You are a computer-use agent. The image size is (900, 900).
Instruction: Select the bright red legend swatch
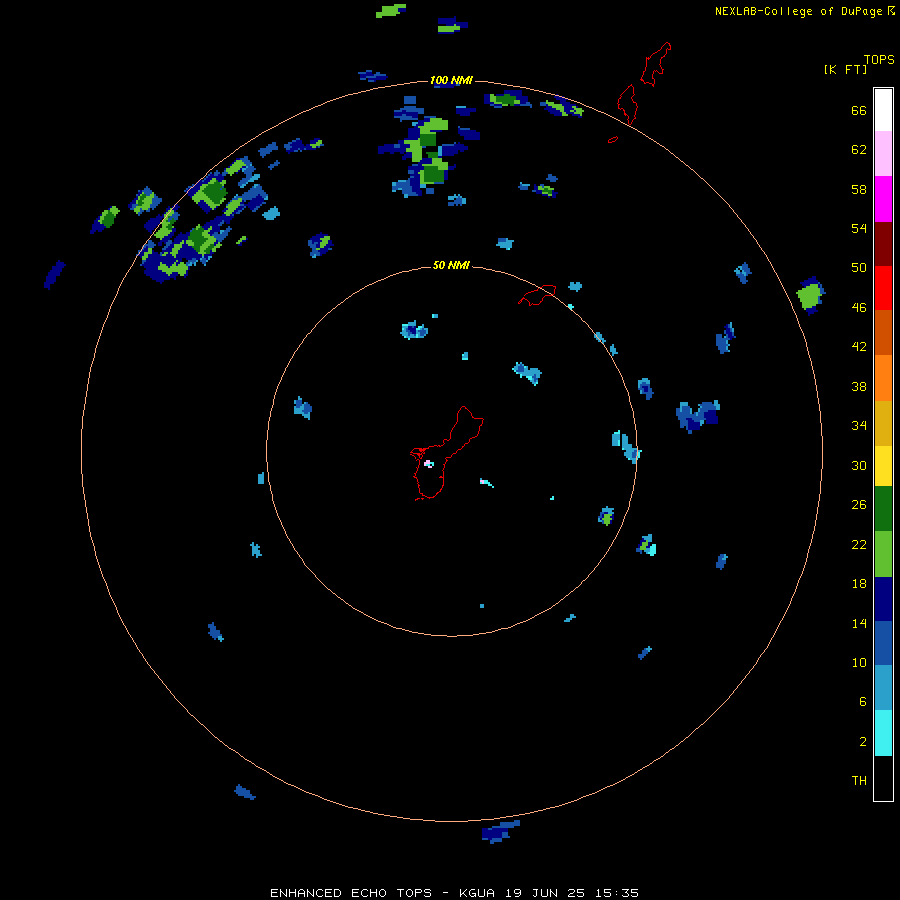click(883, 288)
